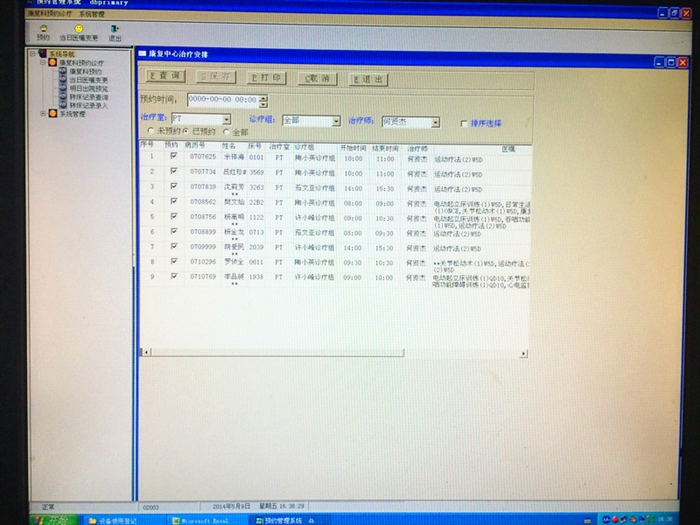Open 当日医嘱变更 smiley toolbar icon
Screen dimensions: 700x525
tap(79, 29)
